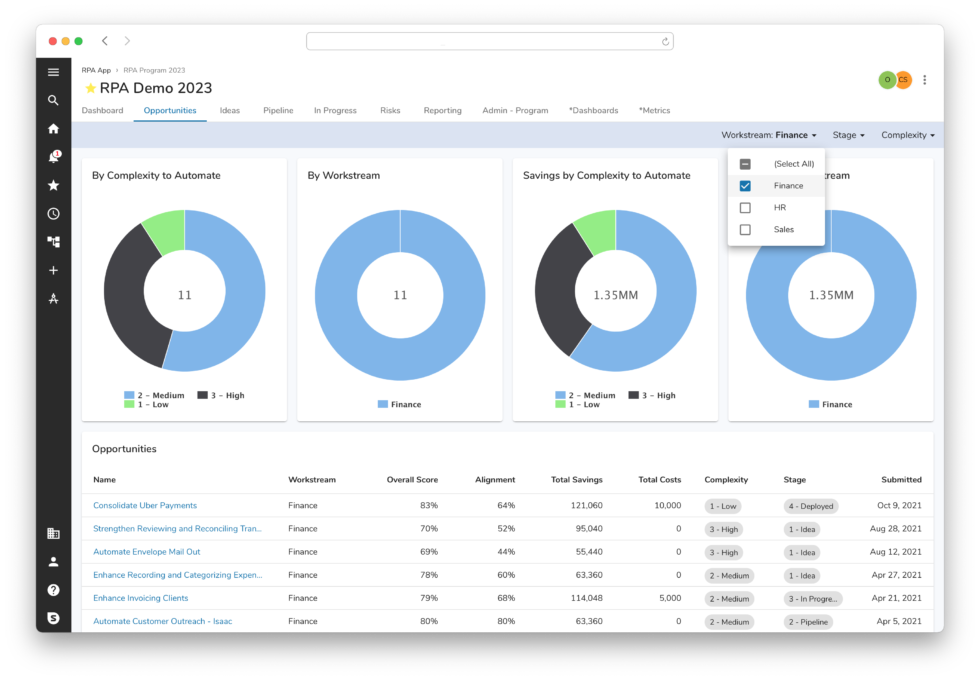Open favorites star in sidebar
980x680 pixels.
pyautogui.click(x=53, y=185)
